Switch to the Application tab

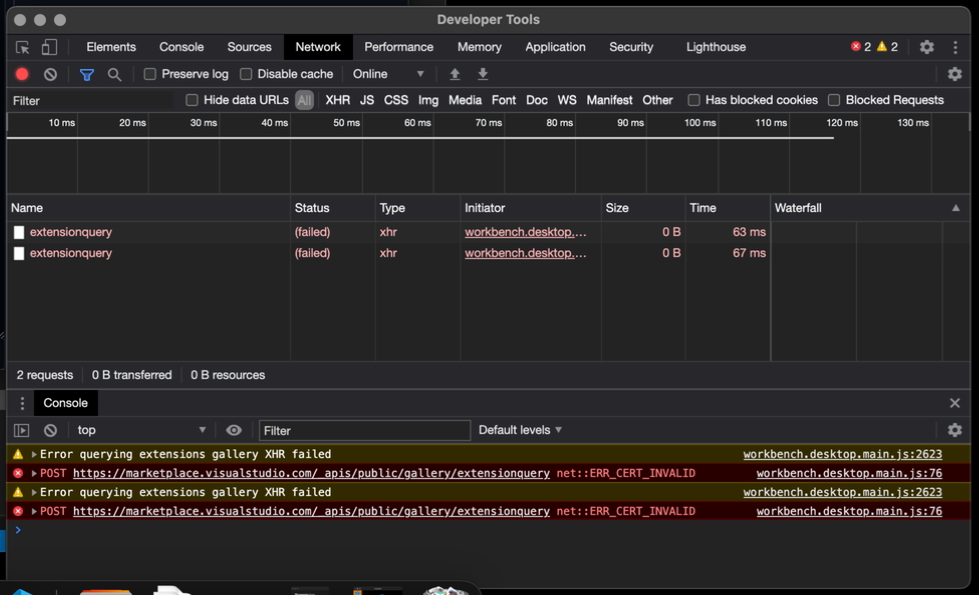(555, 47)
